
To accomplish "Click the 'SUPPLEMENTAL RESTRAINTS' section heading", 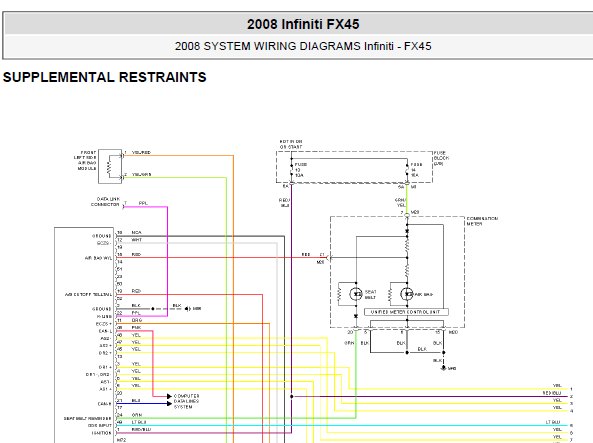I will pos(104,77).
